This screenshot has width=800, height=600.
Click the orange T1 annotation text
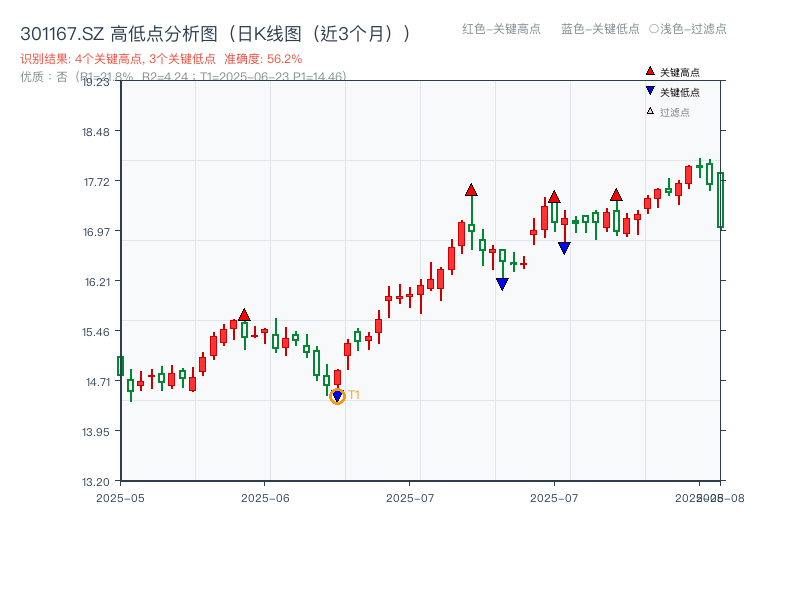click(x=353, y=392)
